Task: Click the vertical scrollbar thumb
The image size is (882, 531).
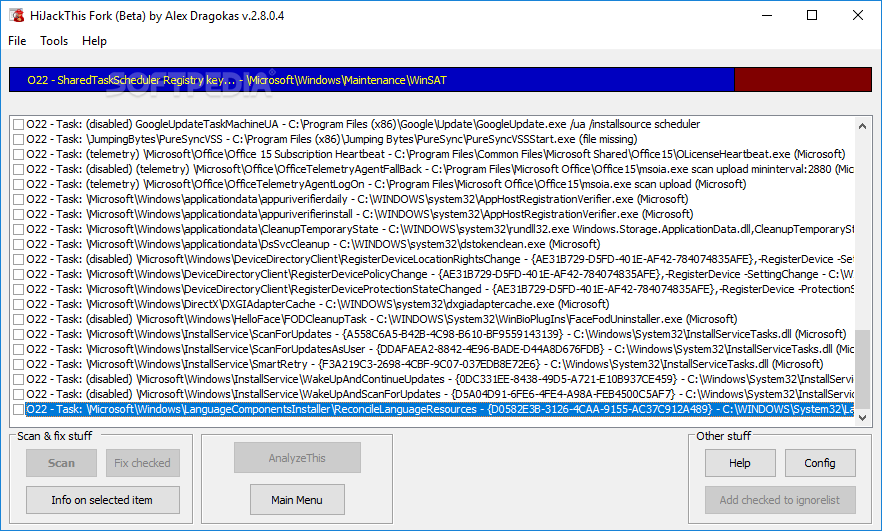Action: coord(862,370)
